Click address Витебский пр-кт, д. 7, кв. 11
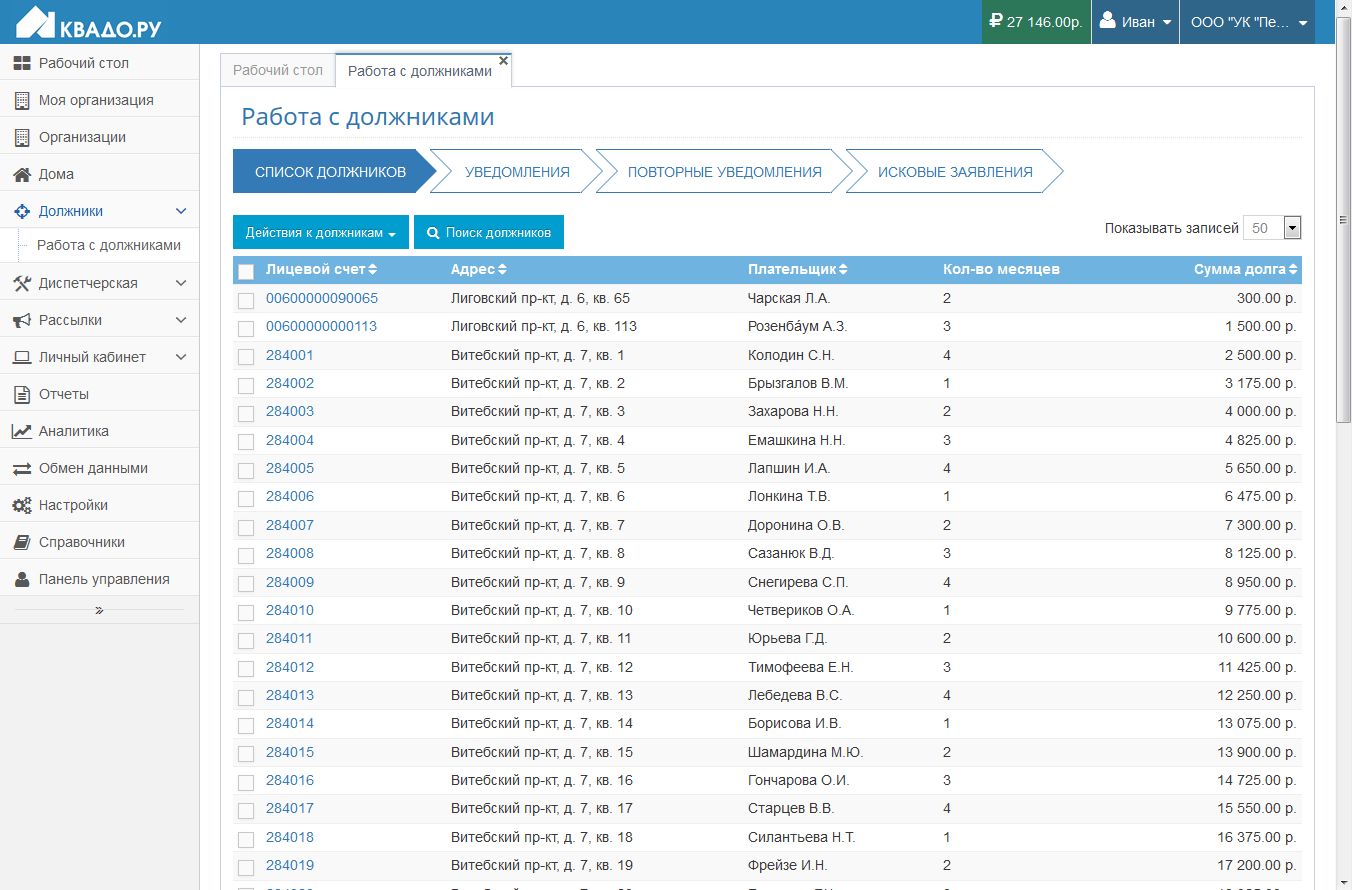Image resolution: width=1352 pixels, height=890 pixels. click(x=541, y=638)
